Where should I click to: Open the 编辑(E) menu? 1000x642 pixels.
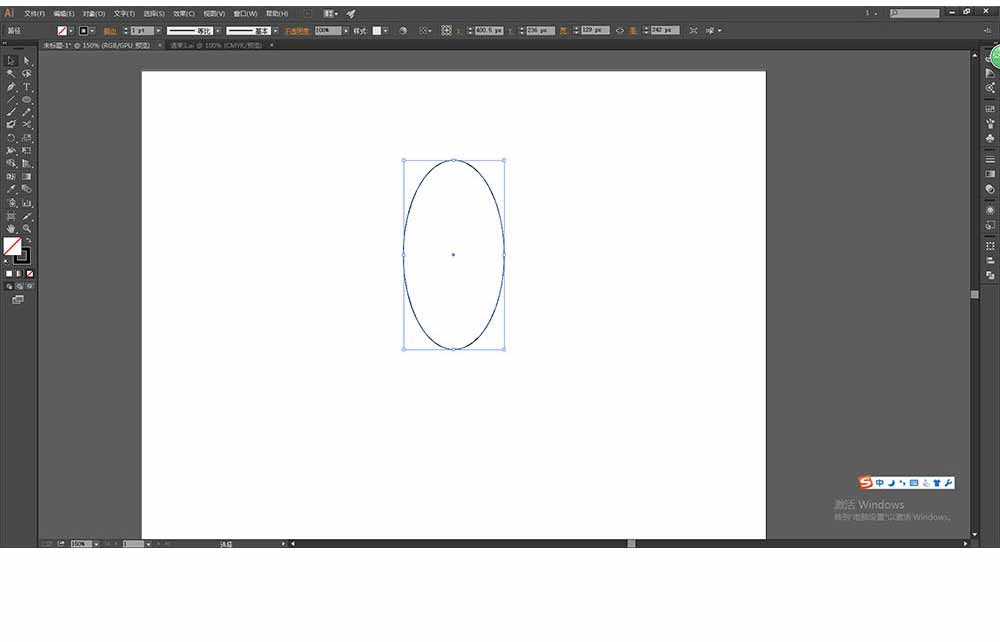coord(64,13)
